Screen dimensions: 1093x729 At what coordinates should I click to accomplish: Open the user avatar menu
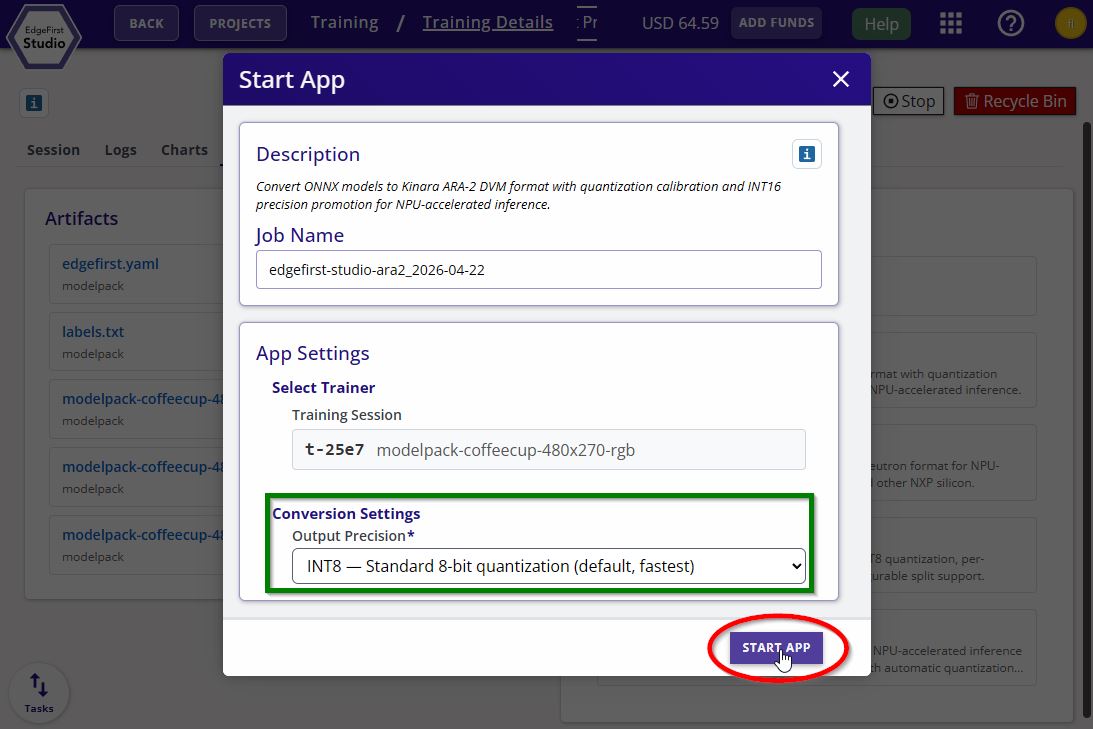(x=1070, y=24)
